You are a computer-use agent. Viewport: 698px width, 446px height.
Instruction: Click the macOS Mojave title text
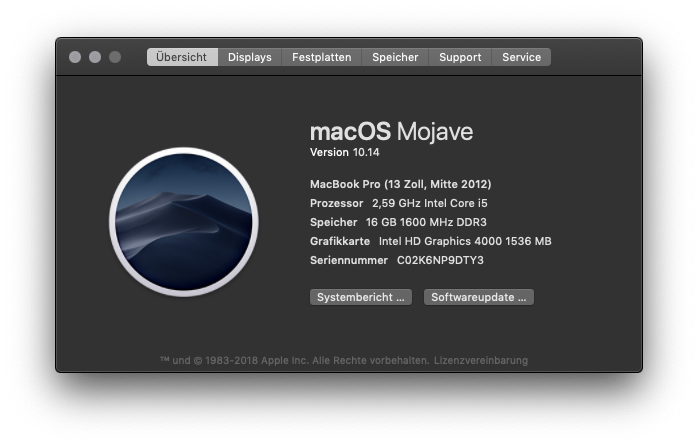[x=391, y=131]
